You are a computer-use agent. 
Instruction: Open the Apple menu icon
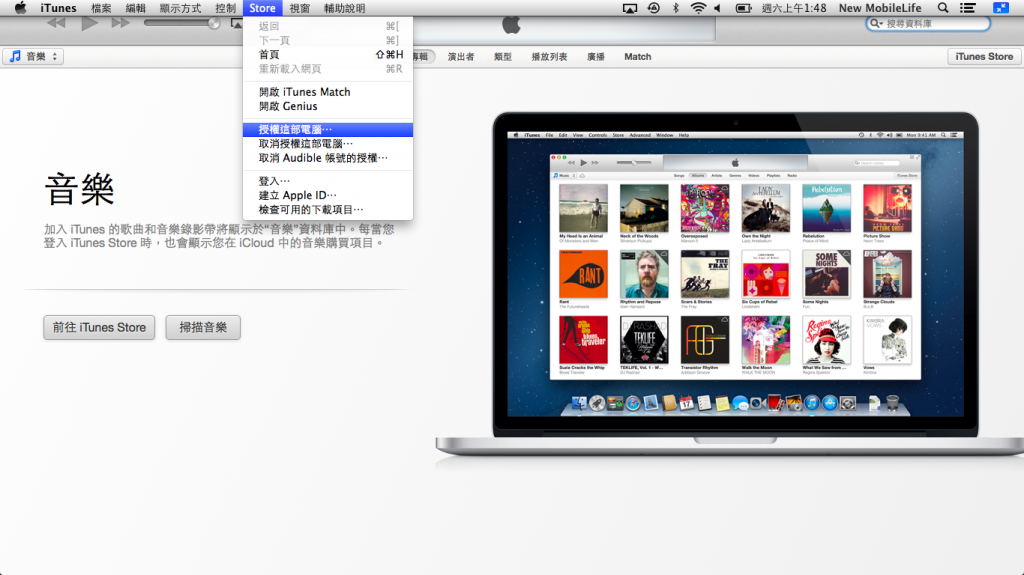(20, 8)
